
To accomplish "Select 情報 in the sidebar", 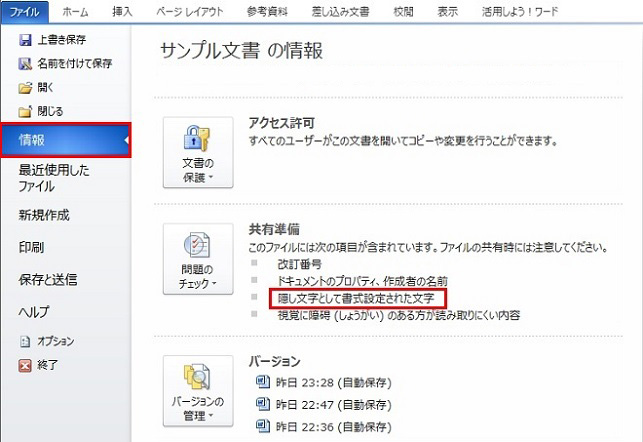I will point(66,140).
